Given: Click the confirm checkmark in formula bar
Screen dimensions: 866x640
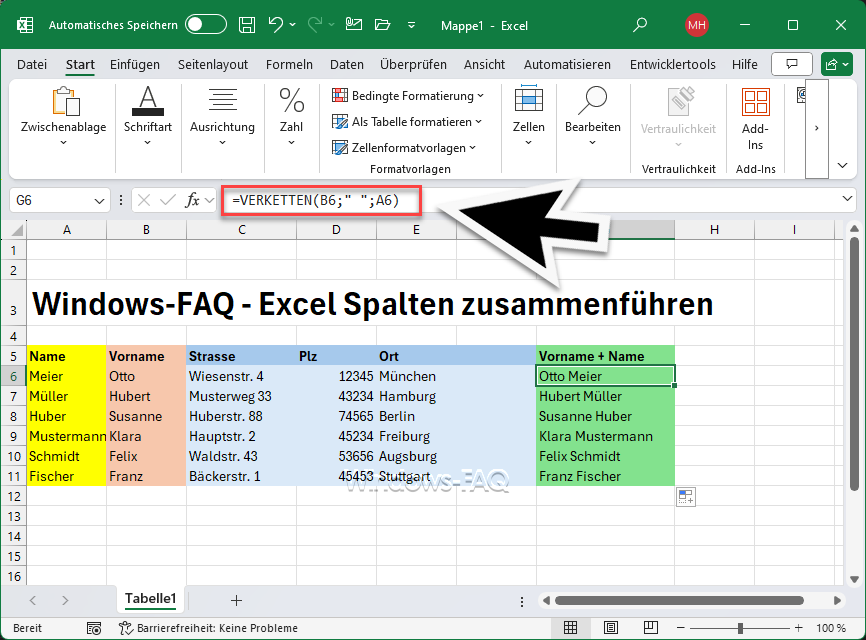Looking at the screenshot, I should pyautogui.click(x=168, y=200).
